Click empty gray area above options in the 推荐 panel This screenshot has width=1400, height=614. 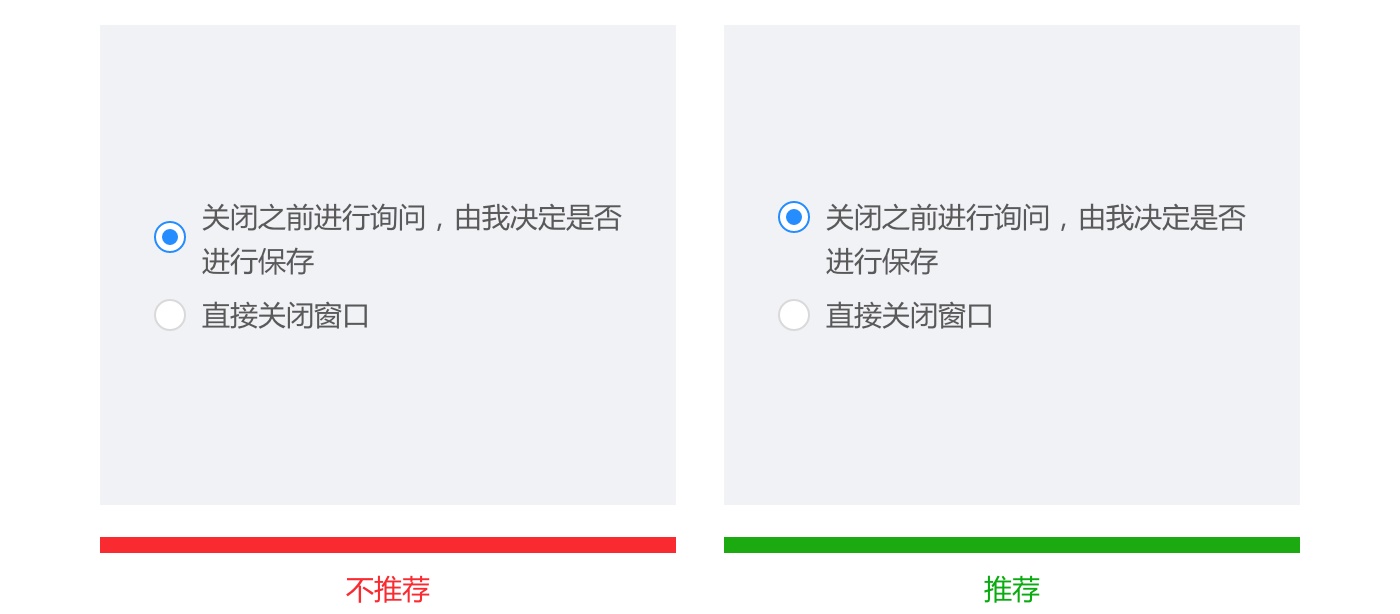(1012, 110)
